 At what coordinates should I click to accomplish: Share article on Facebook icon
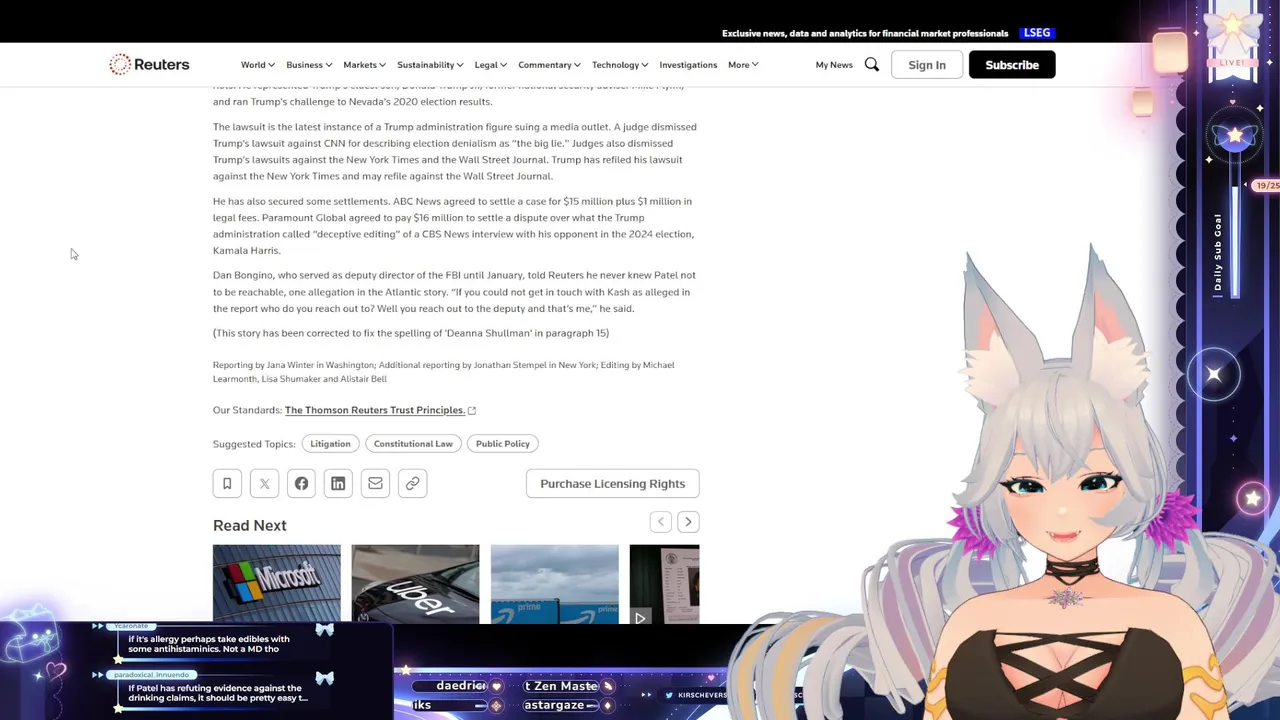[301, 484]
